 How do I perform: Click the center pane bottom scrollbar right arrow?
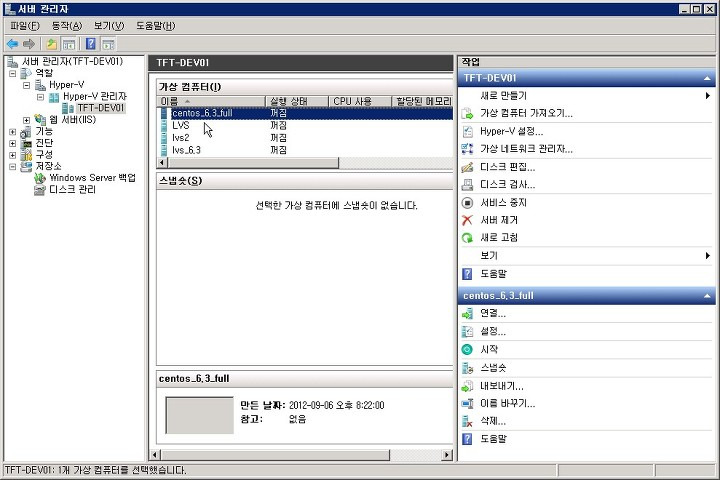[446, 455]
